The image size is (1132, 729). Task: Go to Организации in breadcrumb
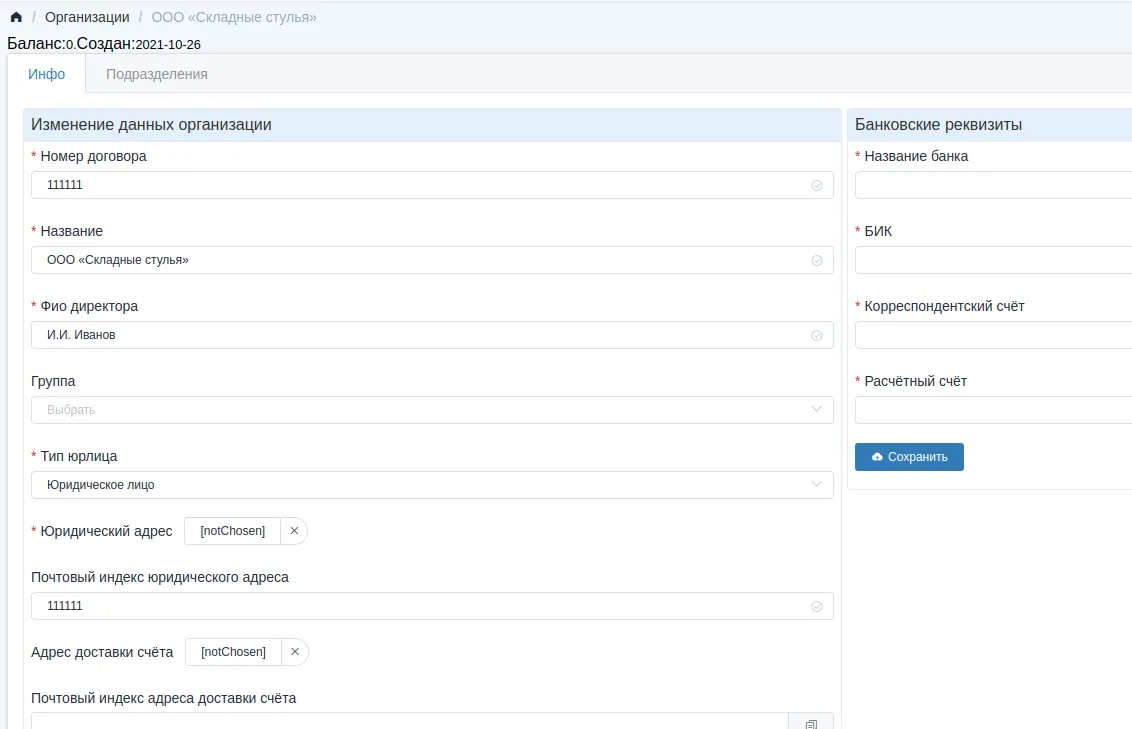(x=87, y=18)
